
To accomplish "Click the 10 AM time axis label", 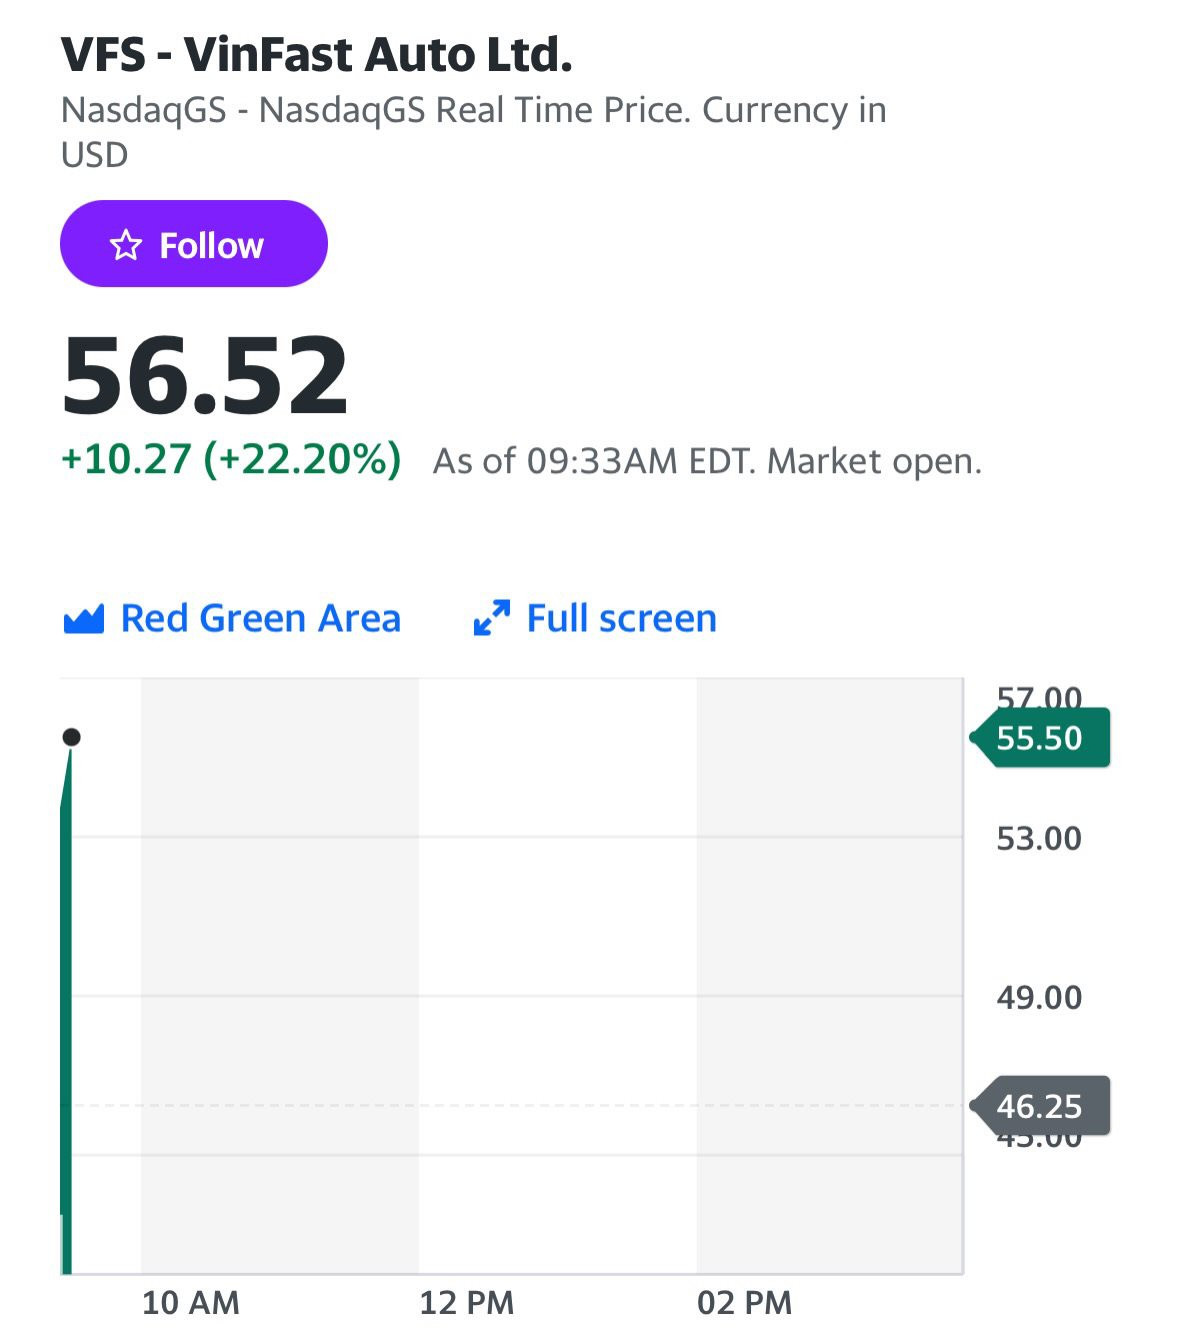I will coord(191,1303).
